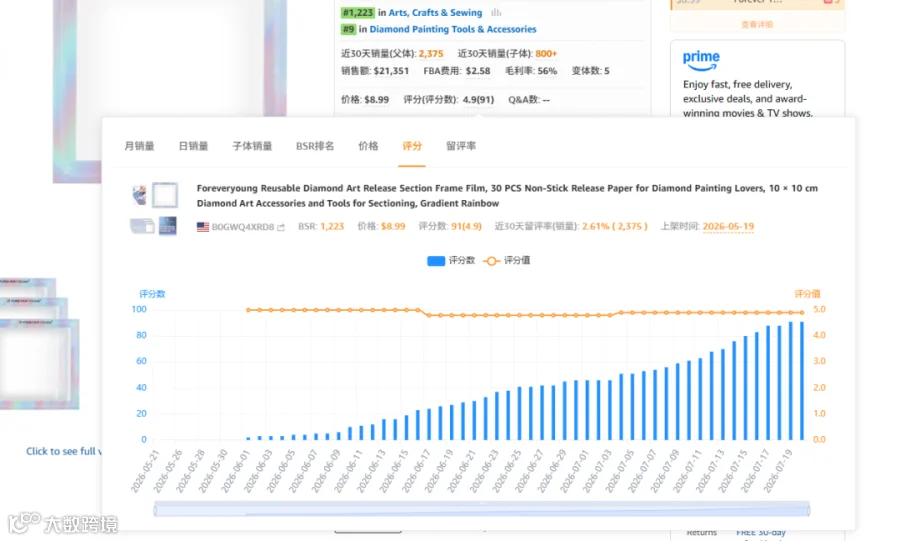Click the external link icon next to ASIN B0GWQ4XRD8
Screen dimensions: 900x541
(281, 227)
